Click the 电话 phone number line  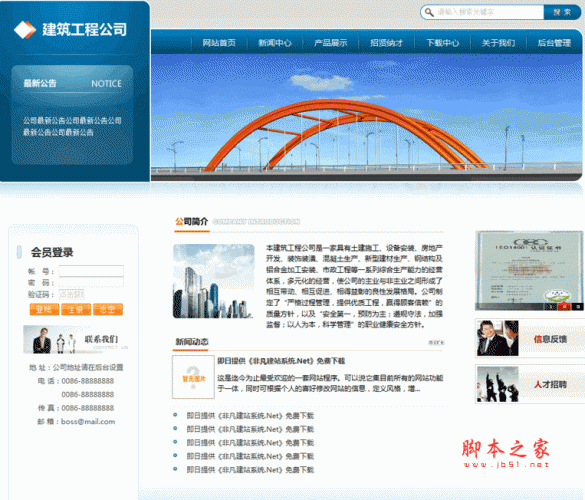[76, 381]
